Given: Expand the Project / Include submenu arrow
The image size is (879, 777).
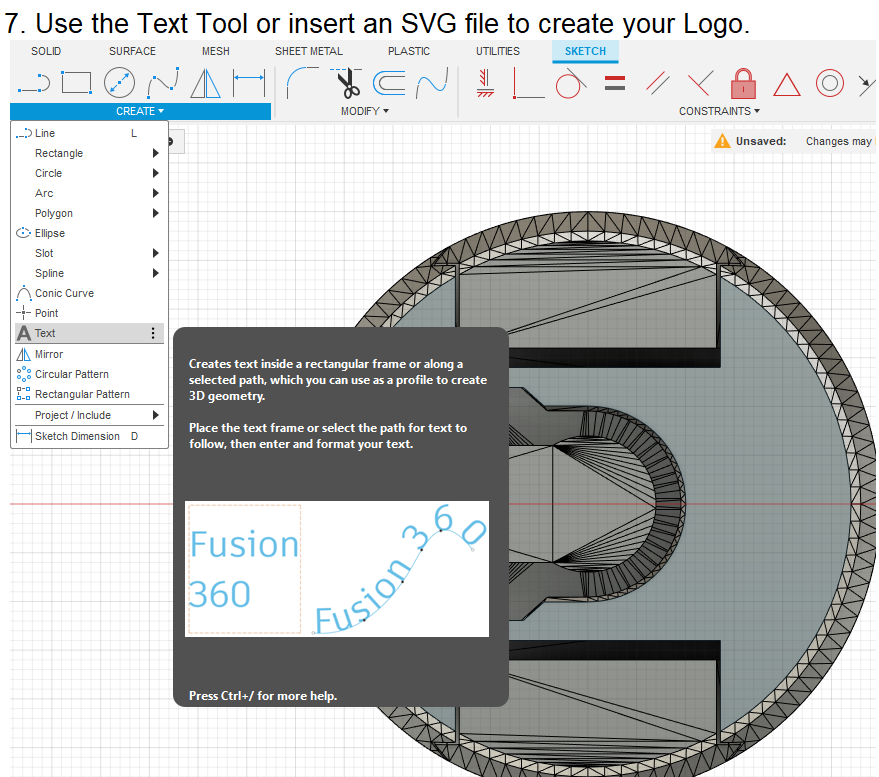Looking at the screenshot, I should (156, 415).
